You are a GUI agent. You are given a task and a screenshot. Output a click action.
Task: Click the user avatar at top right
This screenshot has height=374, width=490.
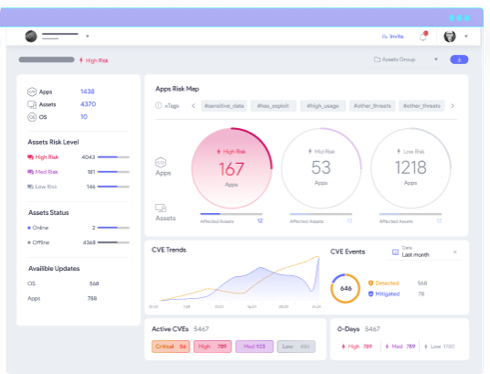point(450,36)
